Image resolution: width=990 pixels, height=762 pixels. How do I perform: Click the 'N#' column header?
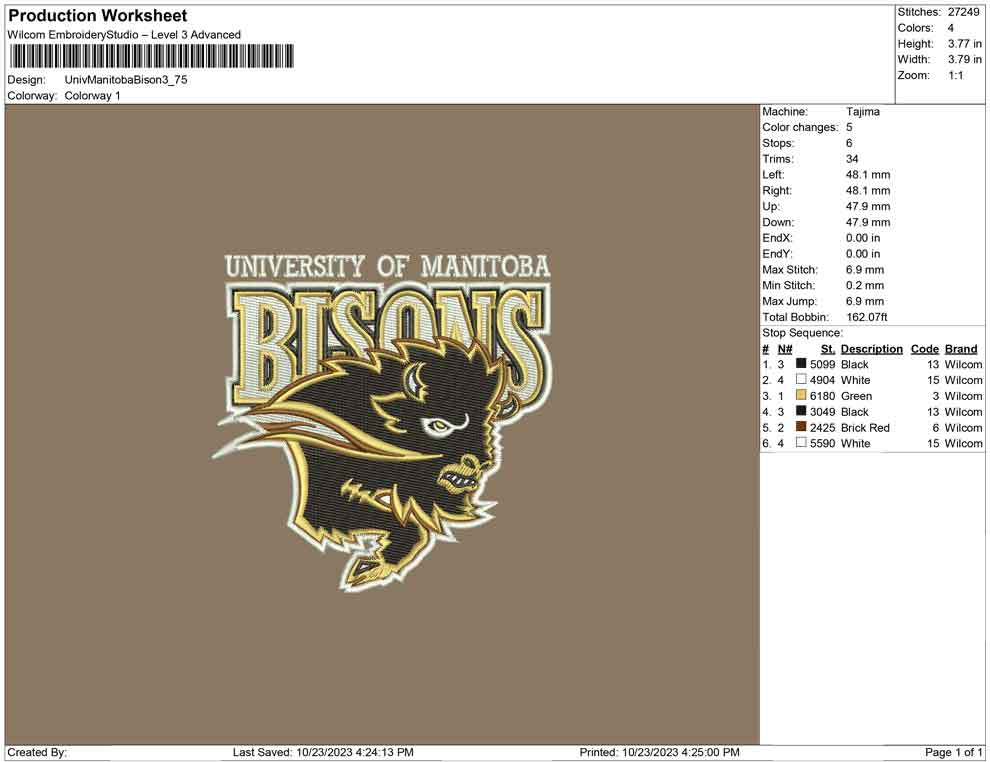(785, 348)
